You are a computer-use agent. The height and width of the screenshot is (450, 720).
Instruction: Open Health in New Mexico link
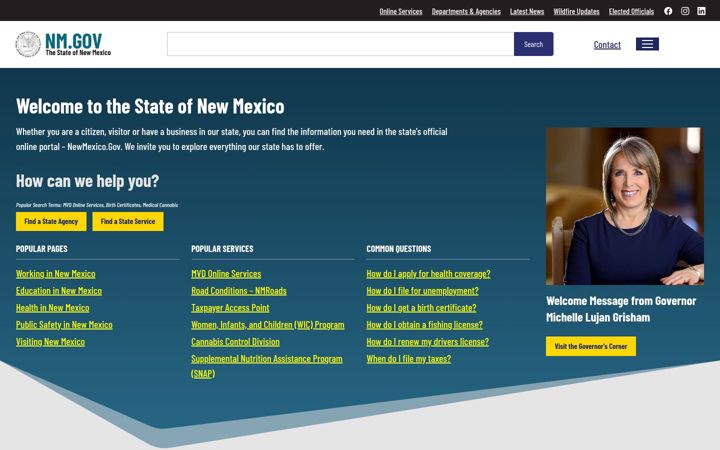[53, 308]
